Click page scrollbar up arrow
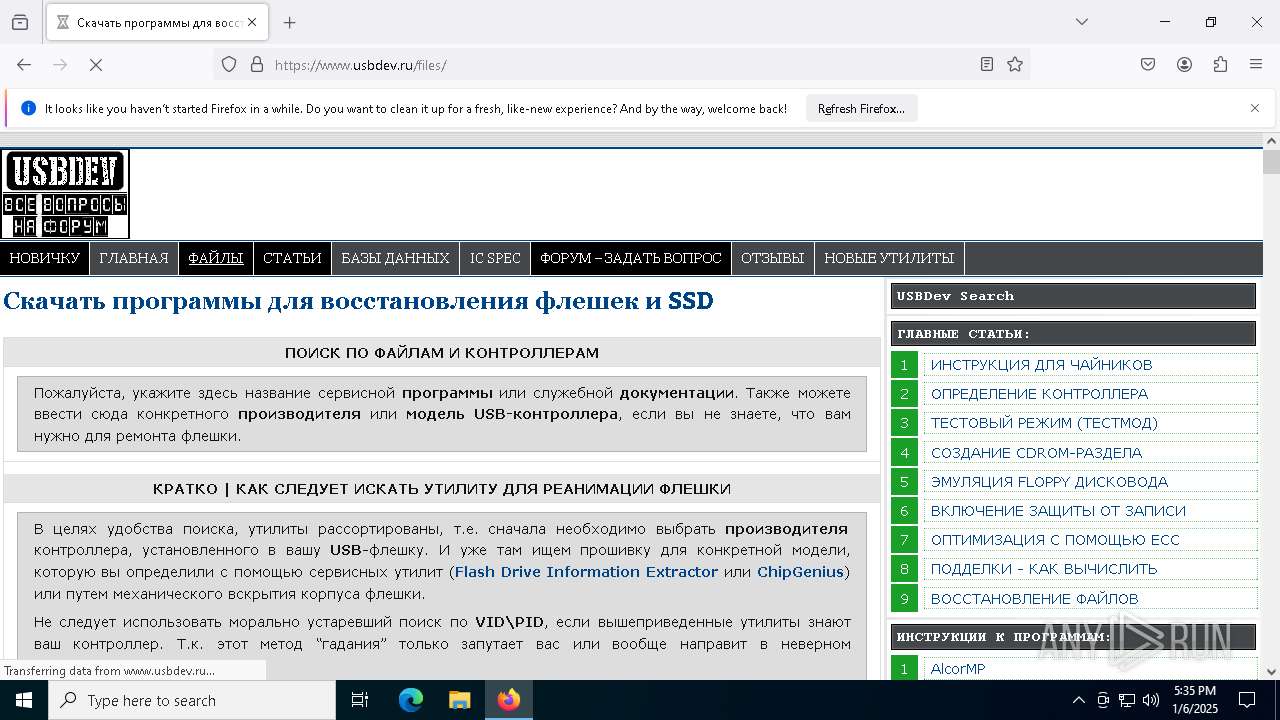This screenshot has height=720, width=1280. click(x=1271, y=141)
